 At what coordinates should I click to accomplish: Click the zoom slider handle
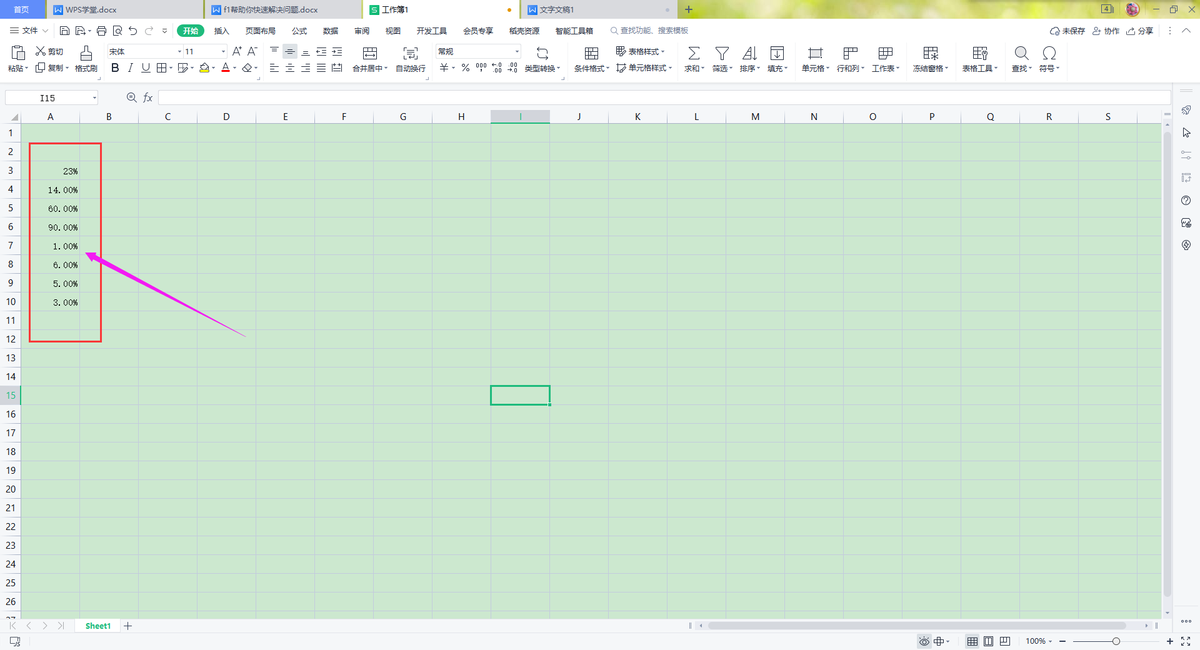point(1116,641)
